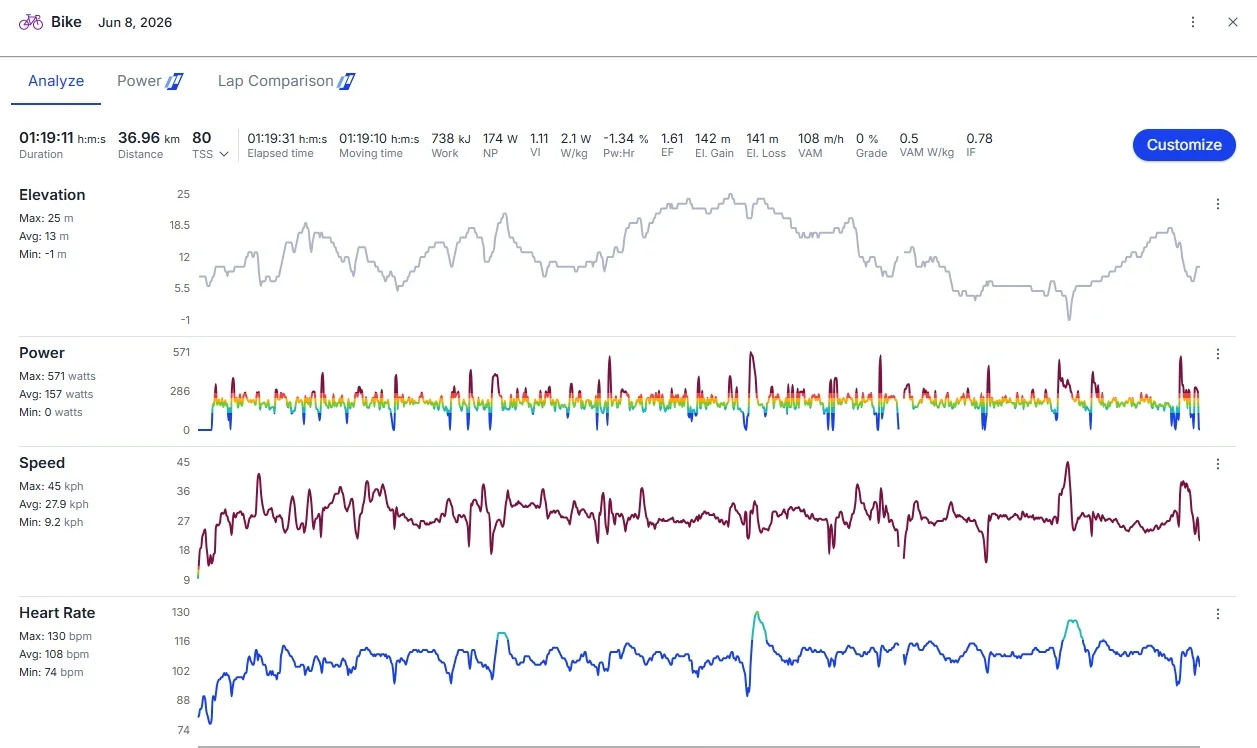The image size is (1257, 748).
Task: Click the Power chart heading
Action: (42, 353)
